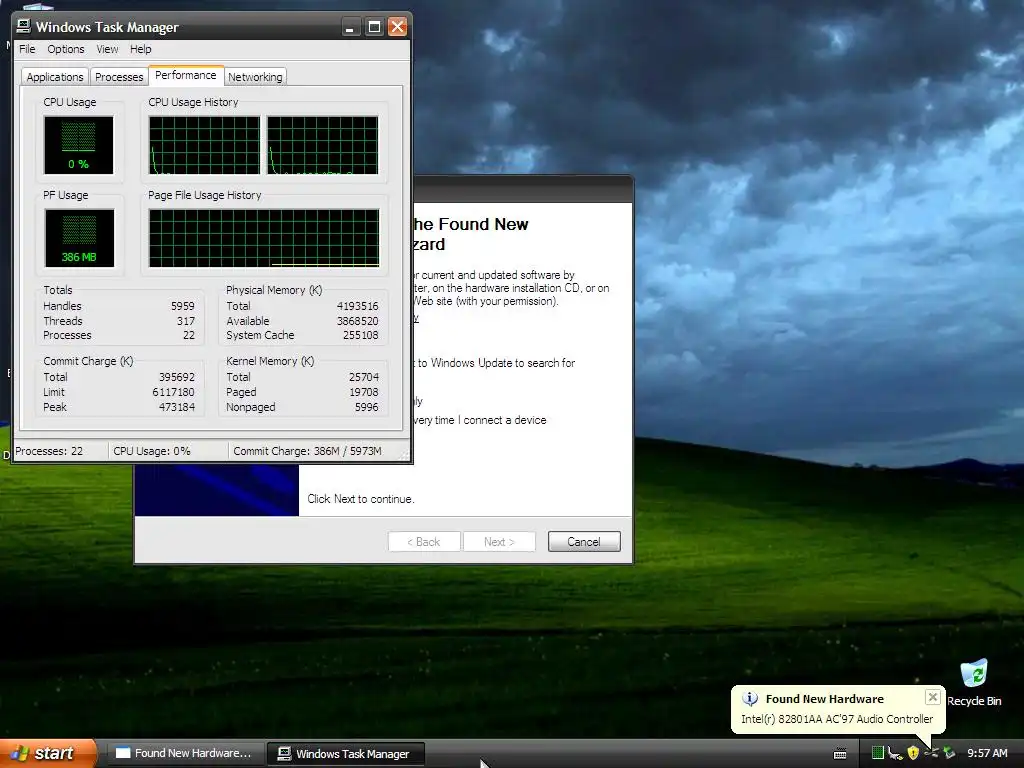The image size is (1024, 768).
Task: Click the Available memory value 3868520
Action: 357,321
